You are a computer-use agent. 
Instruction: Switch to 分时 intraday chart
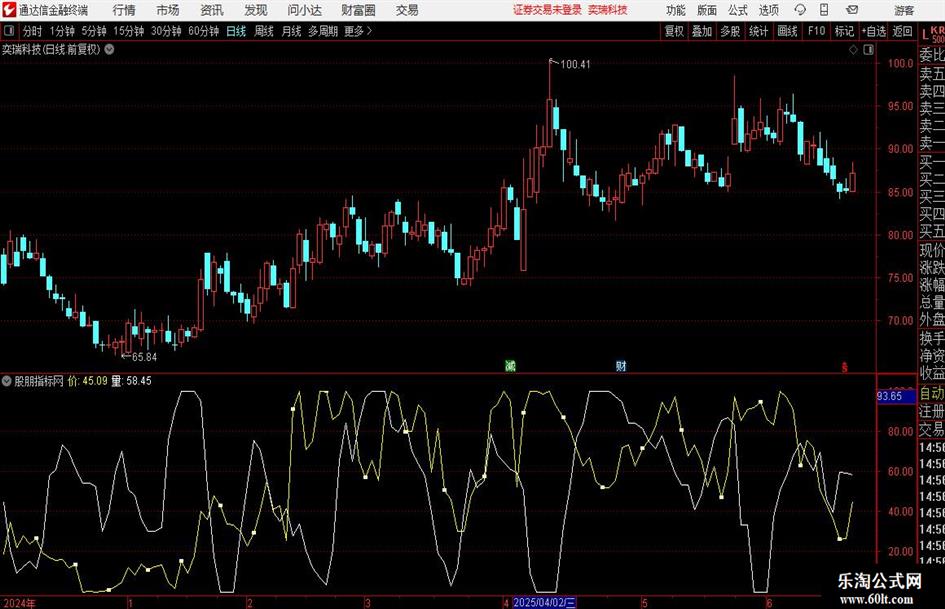33,31
